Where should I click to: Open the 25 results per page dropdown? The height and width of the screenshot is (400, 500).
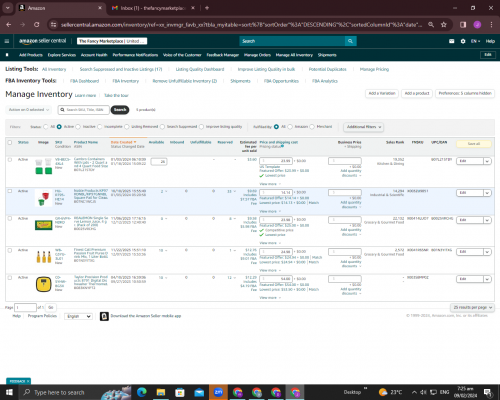472,307
